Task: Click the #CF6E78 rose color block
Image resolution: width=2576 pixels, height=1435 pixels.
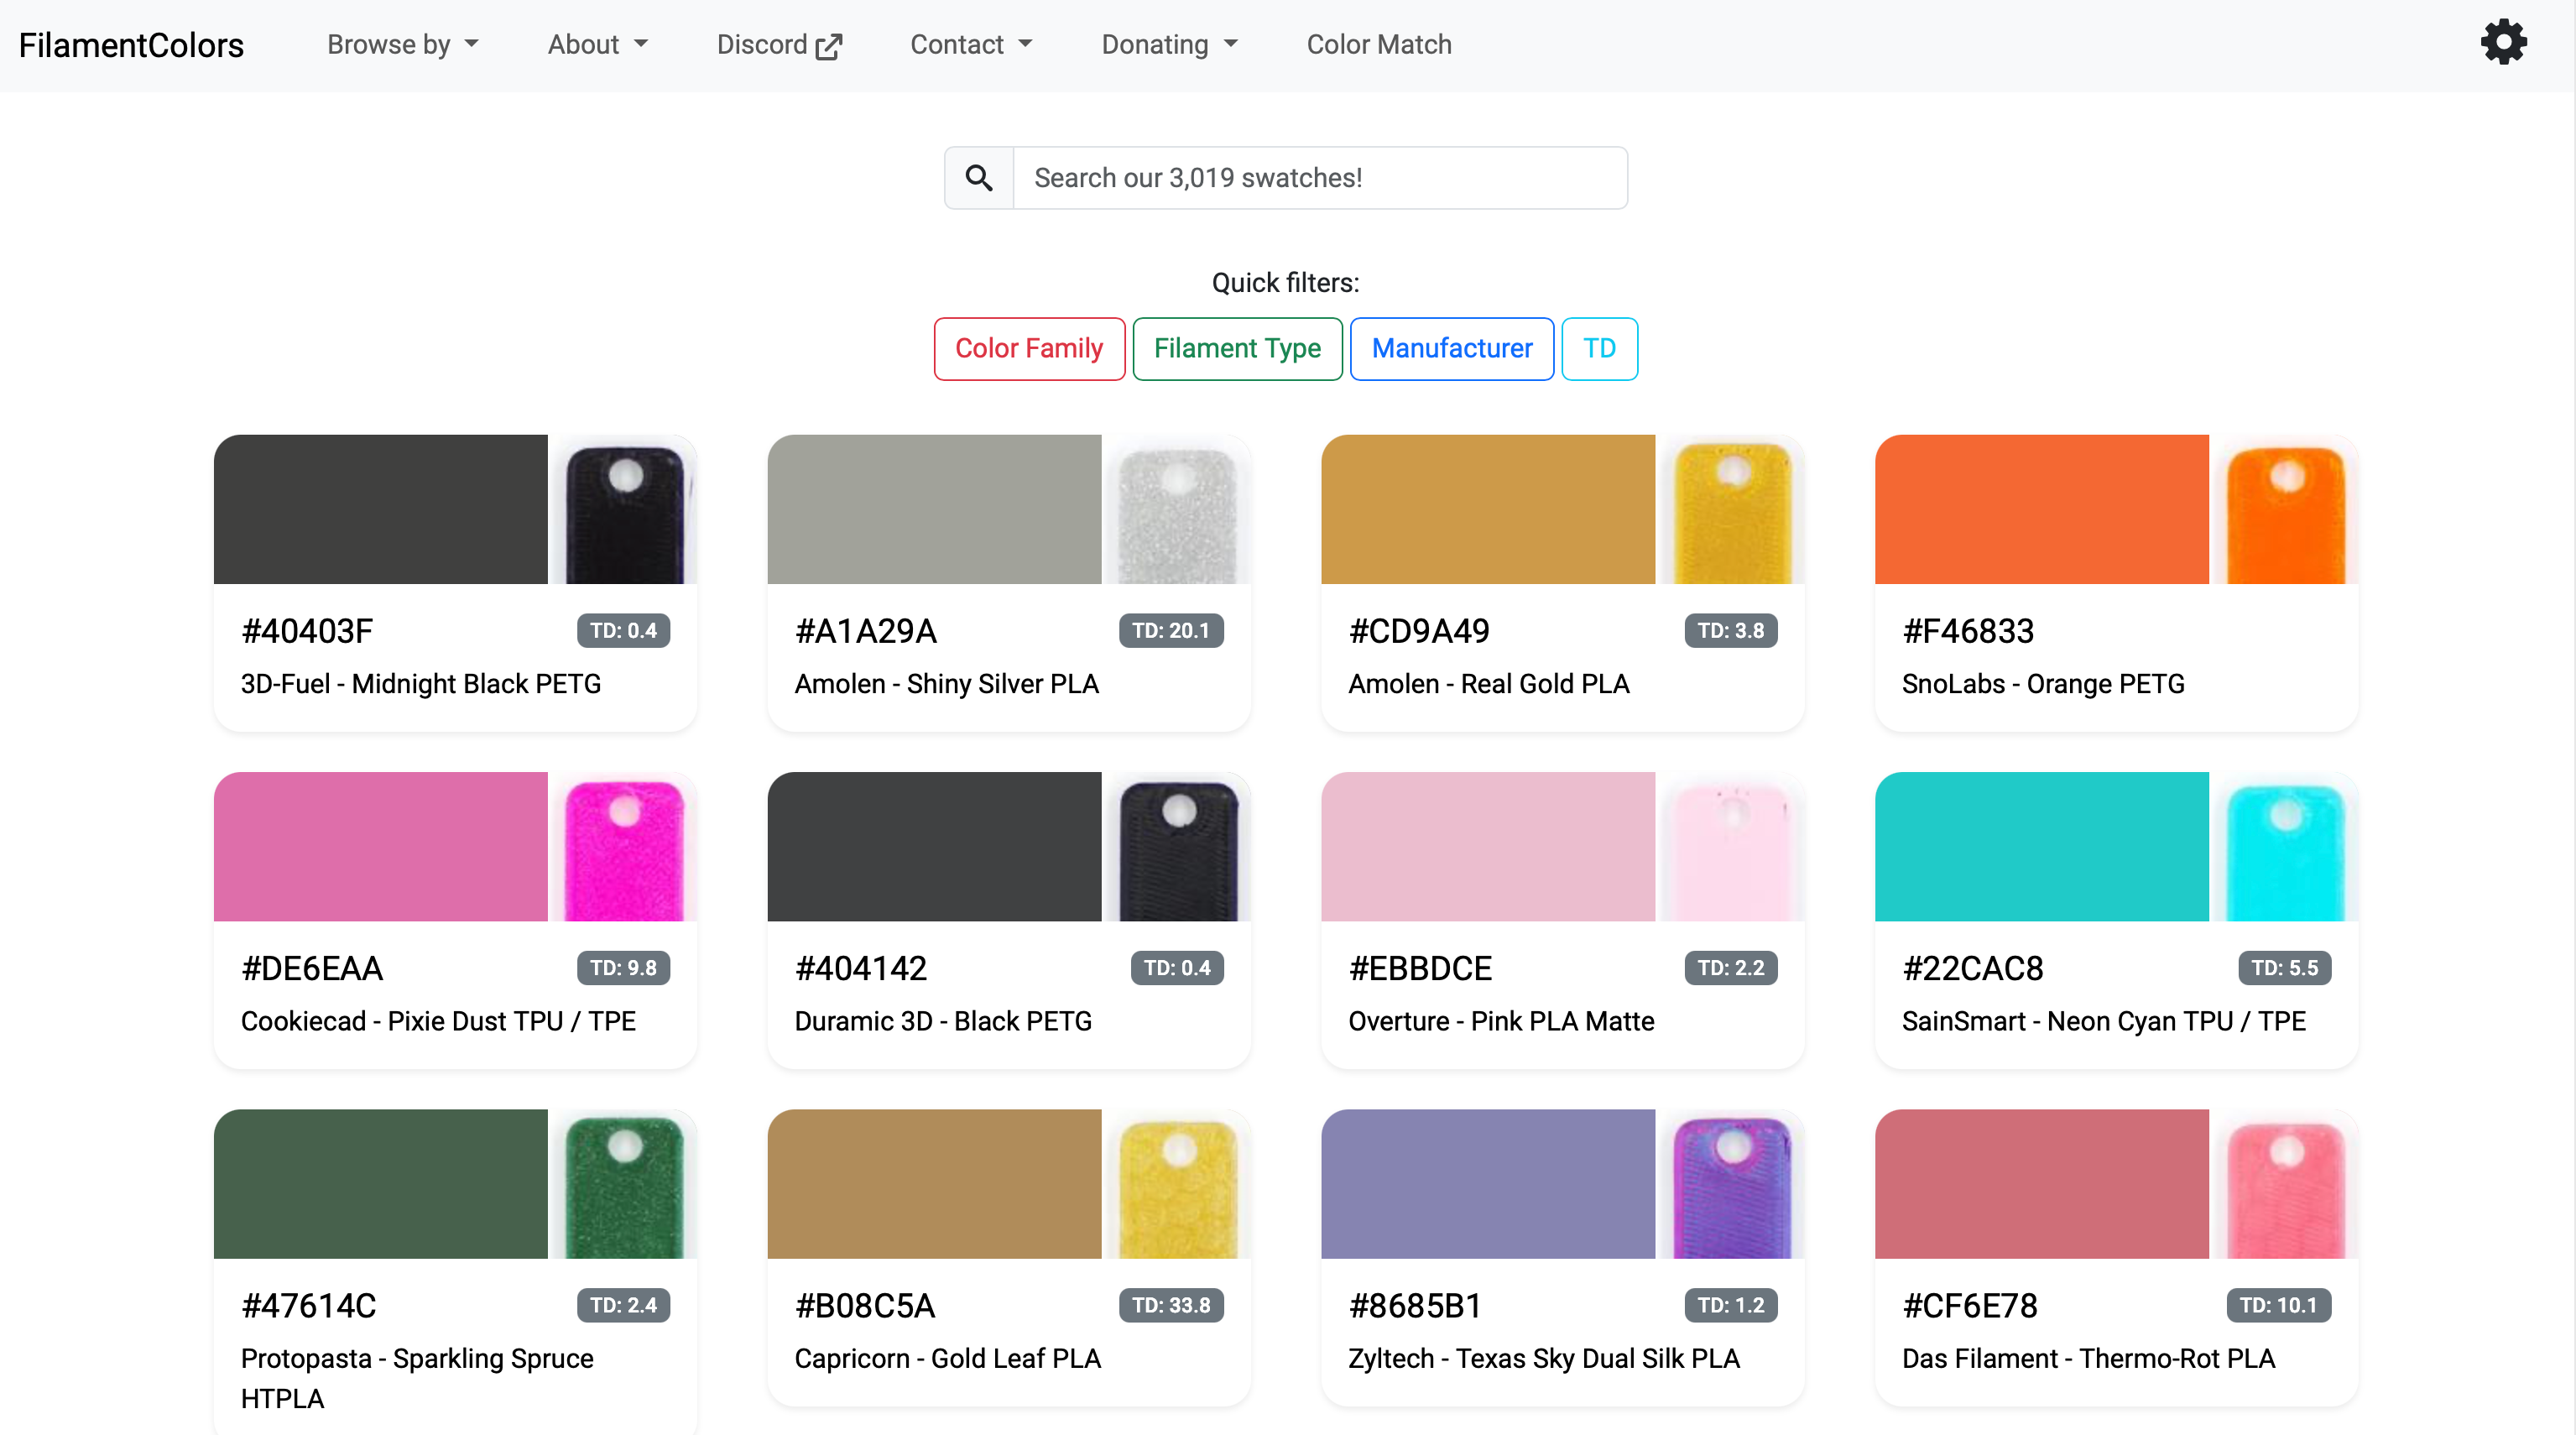Action: (2042, 1183)
